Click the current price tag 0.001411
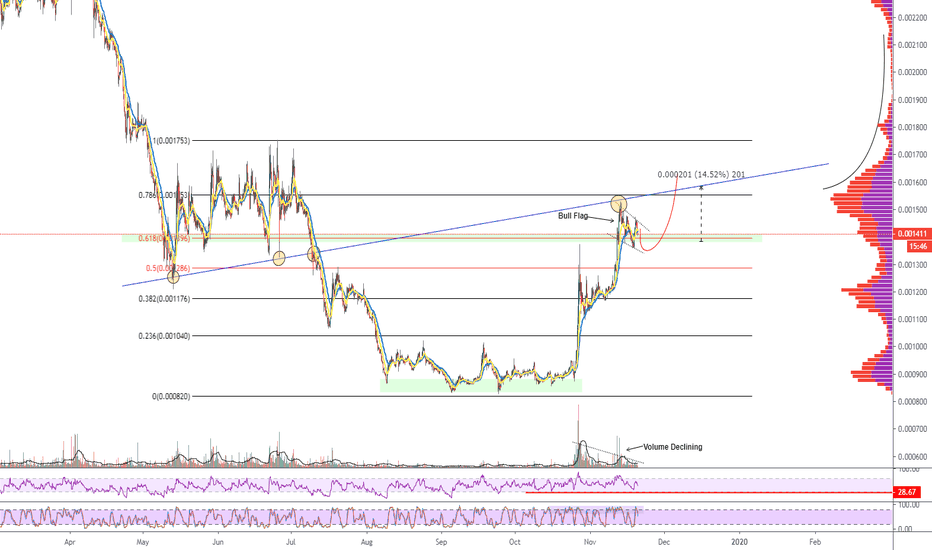 (911, 234)
